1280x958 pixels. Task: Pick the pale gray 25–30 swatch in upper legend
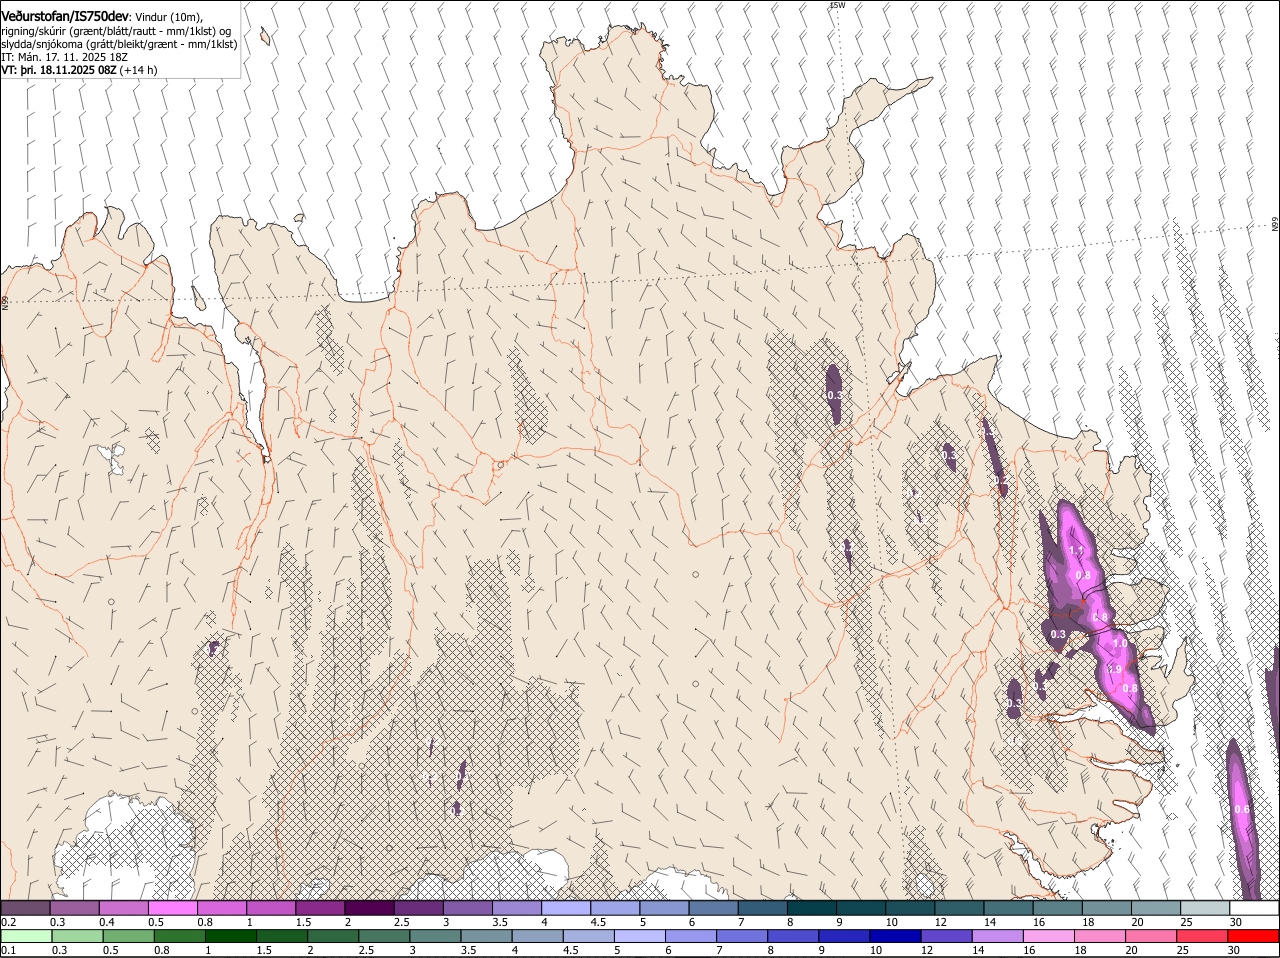click(x=1205, y=908)
